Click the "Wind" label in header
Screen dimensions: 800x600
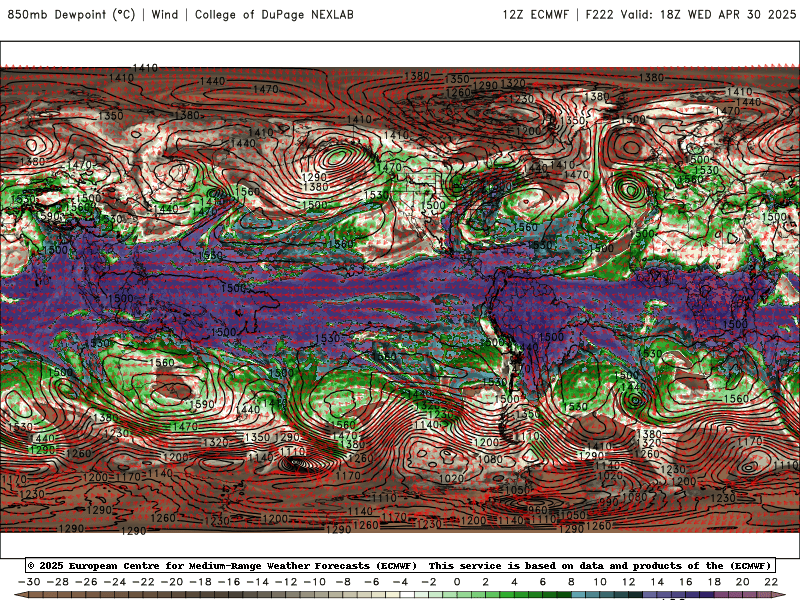(165, 14)
